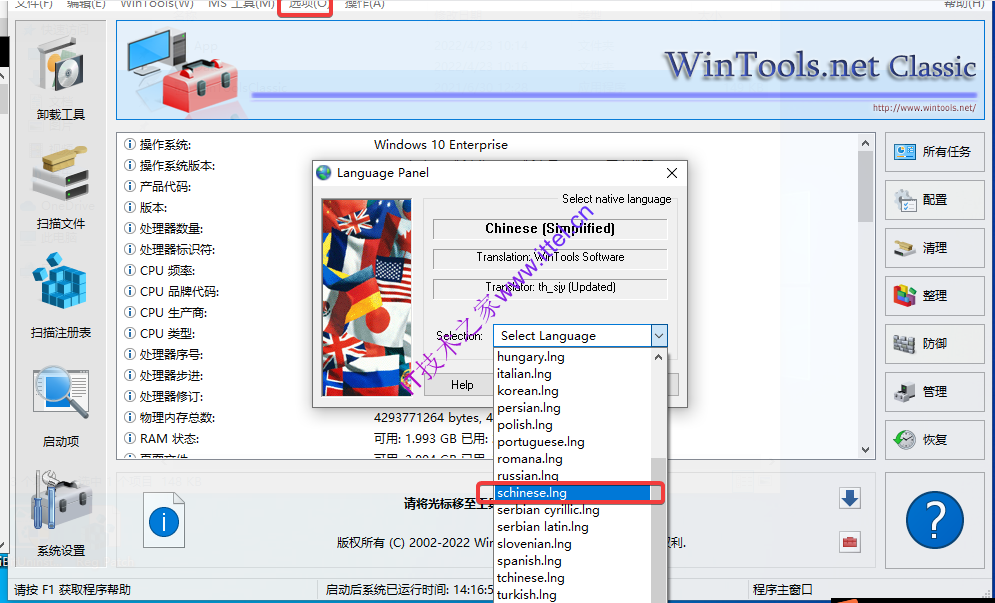Image resolution: width=995 pixels, height=603 pixels.
Task: Click the 整理 organize button
Action: point(935,296)
